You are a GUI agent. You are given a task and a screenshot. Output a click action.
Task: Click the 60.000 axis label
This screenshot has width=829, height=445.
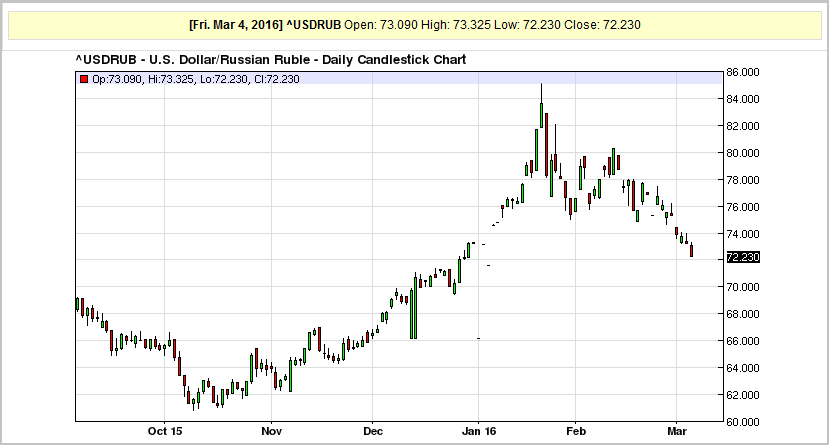[743, 422]
